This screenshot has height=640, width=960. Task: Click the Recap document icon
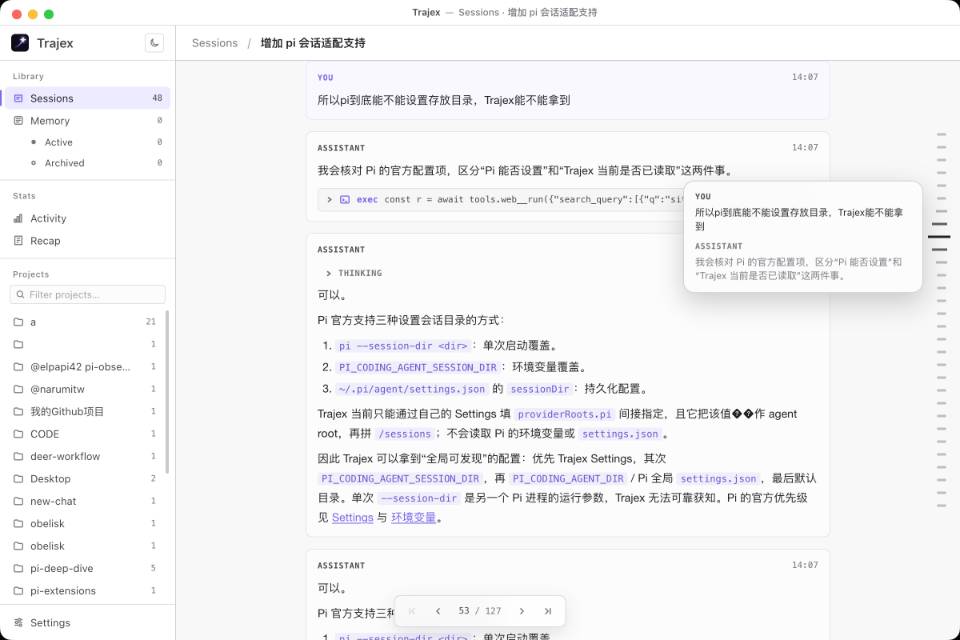click(18, 241)
